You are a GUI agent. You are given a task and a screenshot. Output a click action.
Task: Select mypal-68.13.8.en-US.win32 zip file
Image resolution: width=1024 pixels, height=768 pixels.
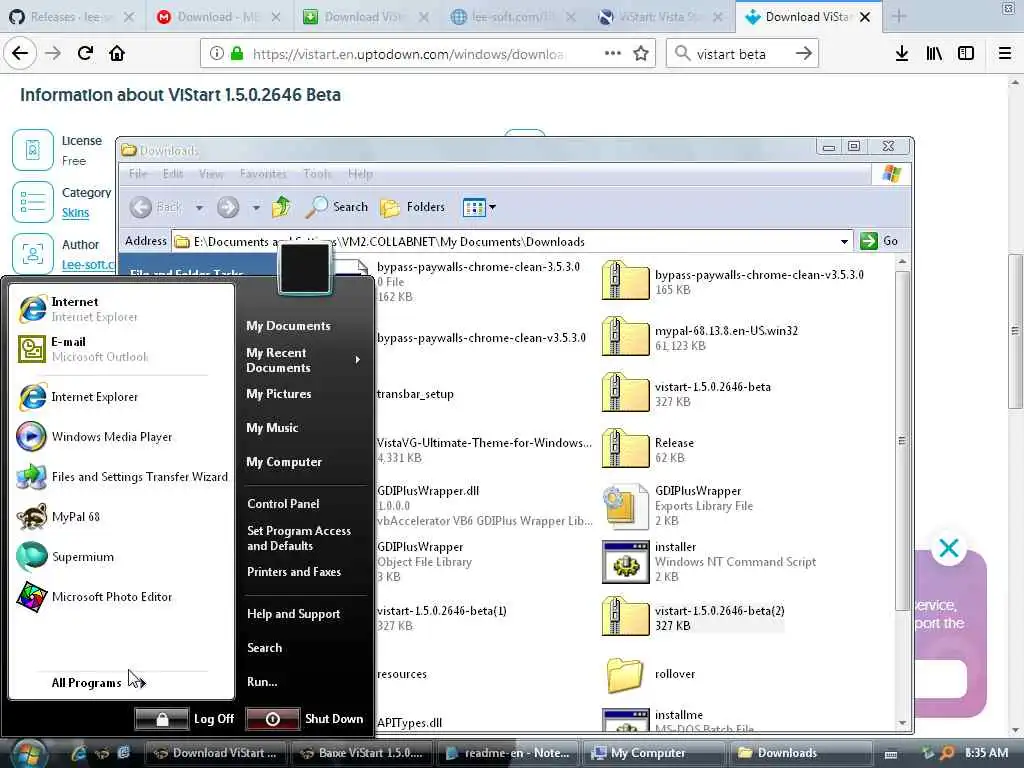[700, 338]
